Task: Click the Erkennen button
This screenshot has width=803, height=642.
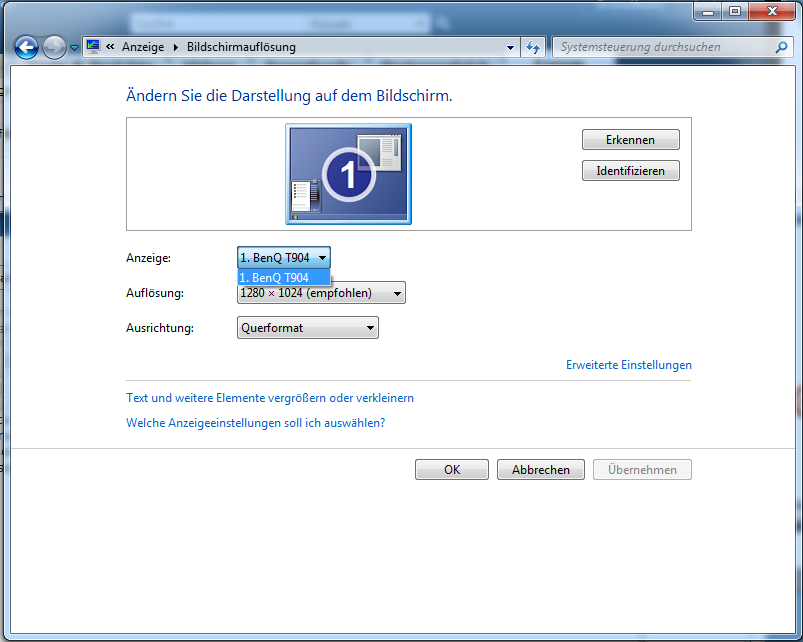Action: (x=630, y=140)
